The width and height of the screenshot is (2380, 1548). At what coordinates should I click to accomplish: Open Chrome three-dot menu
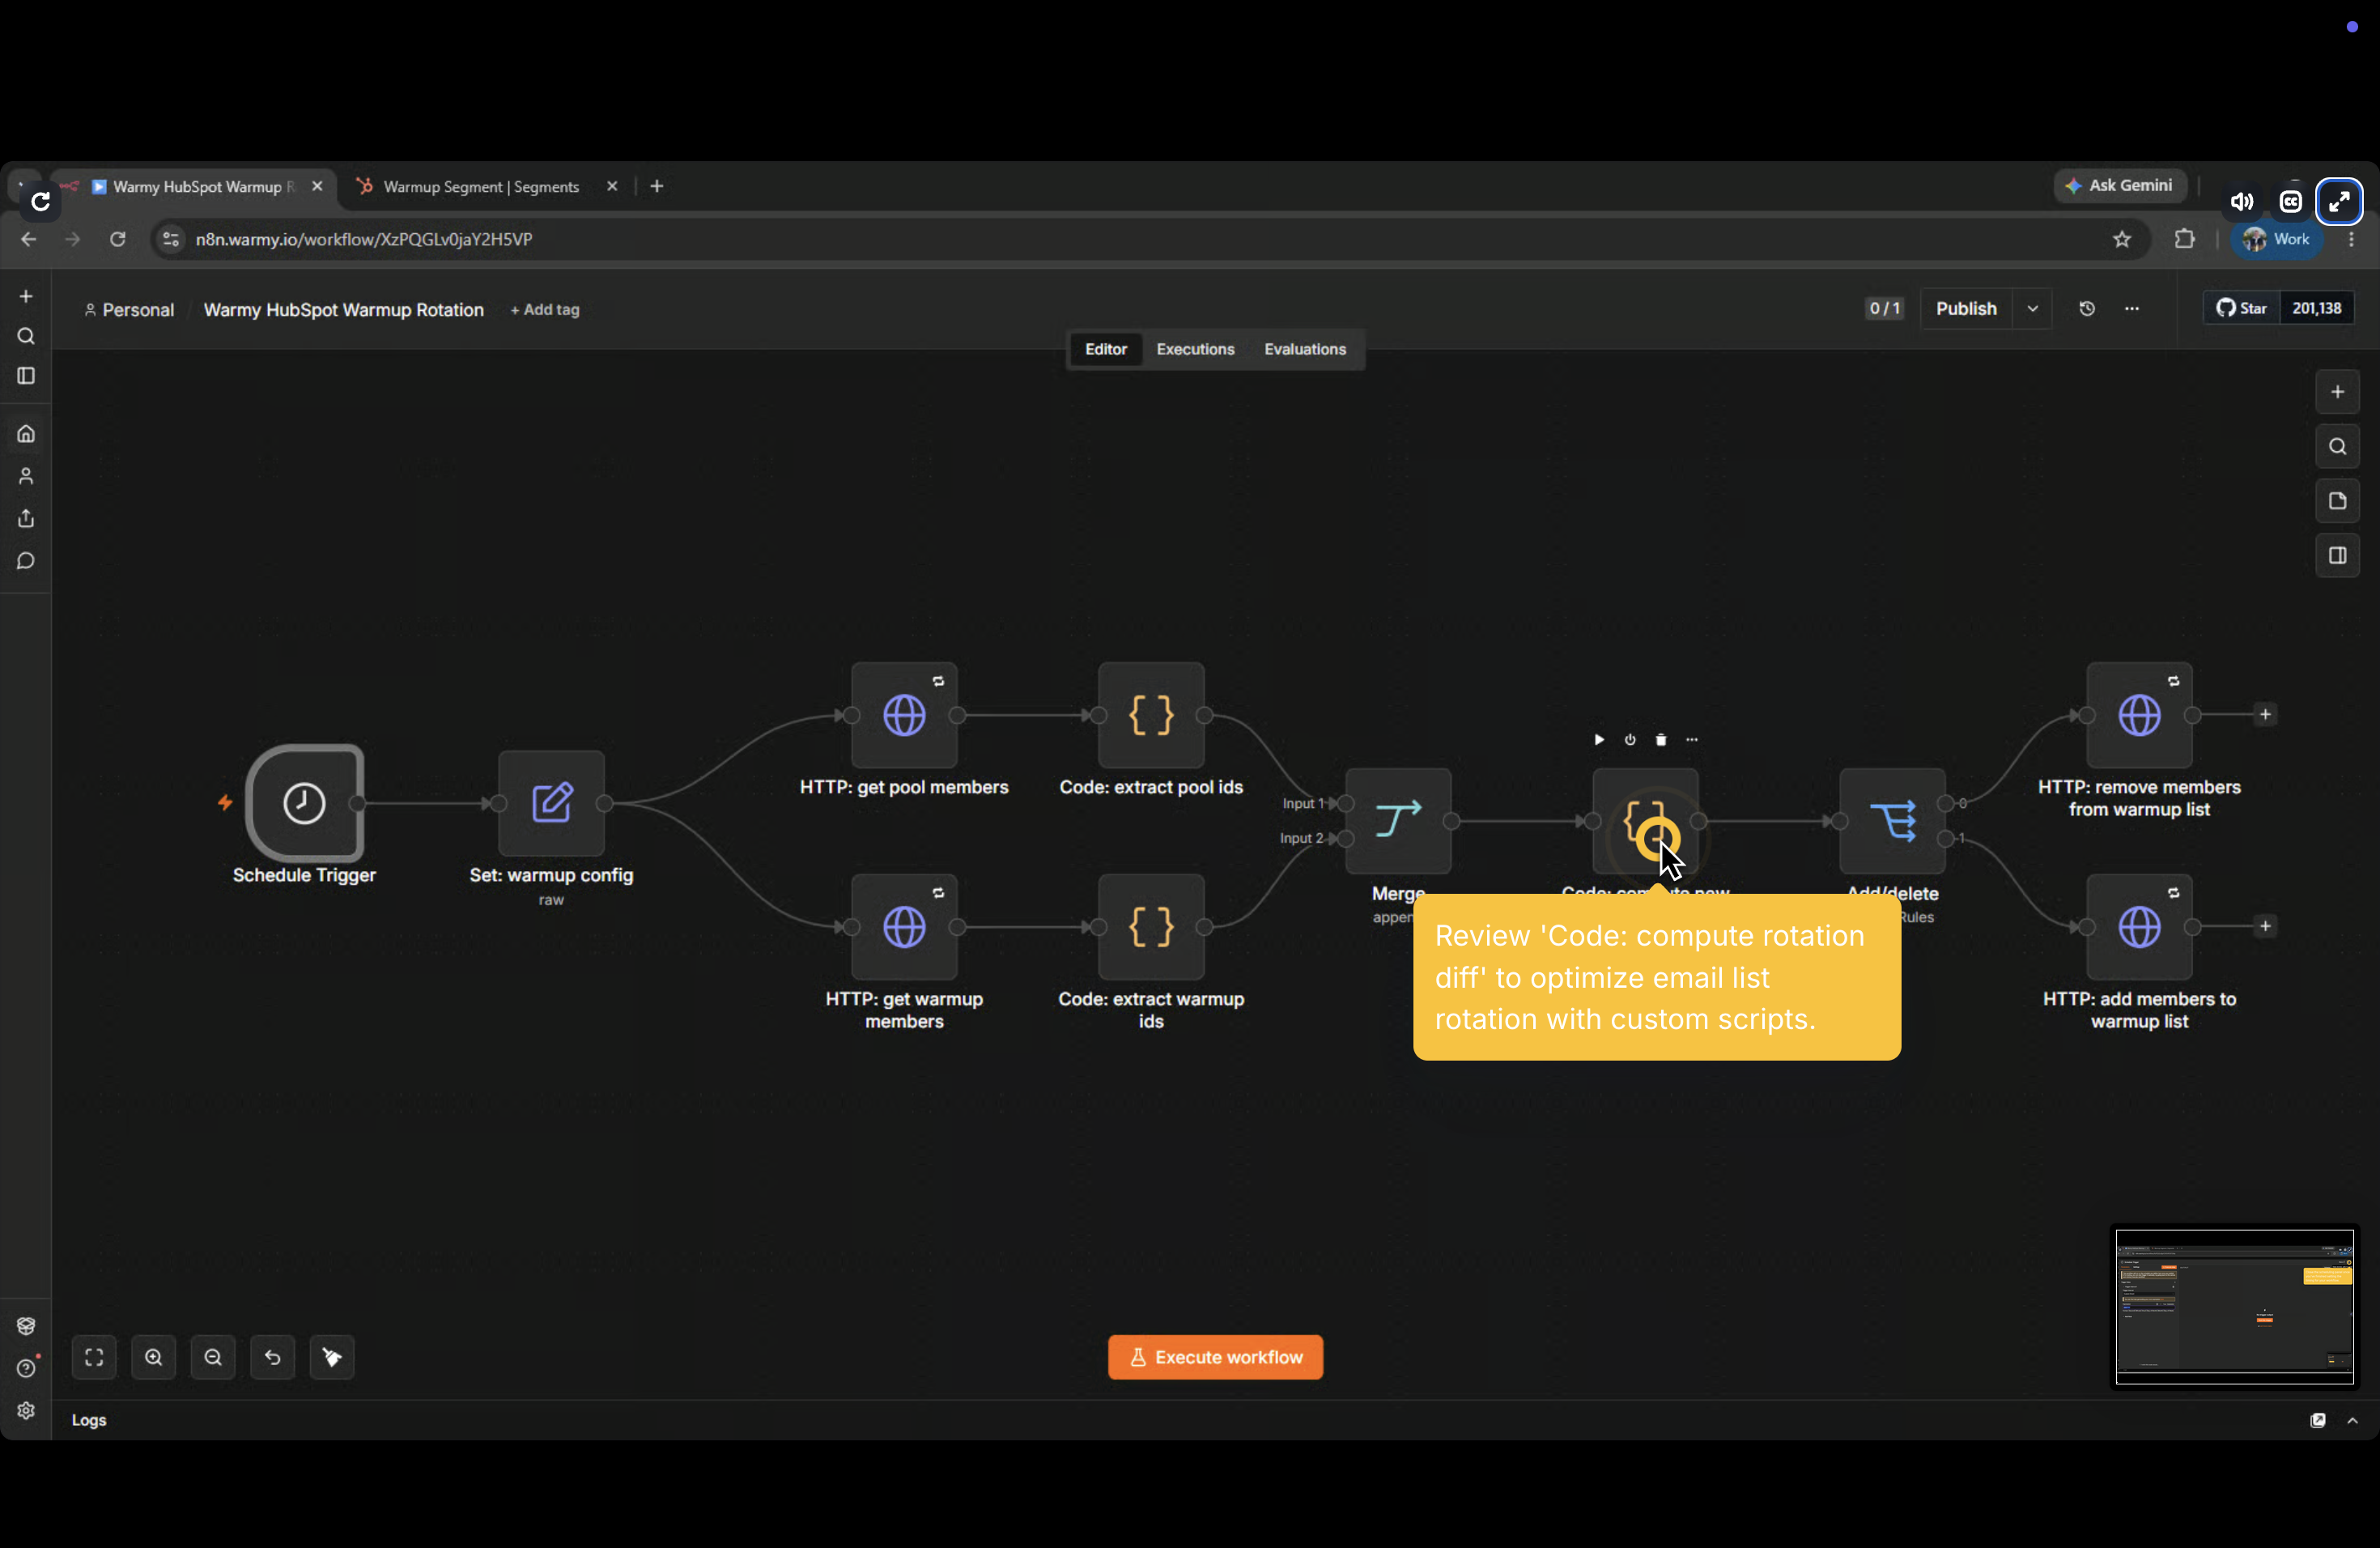2352,239
